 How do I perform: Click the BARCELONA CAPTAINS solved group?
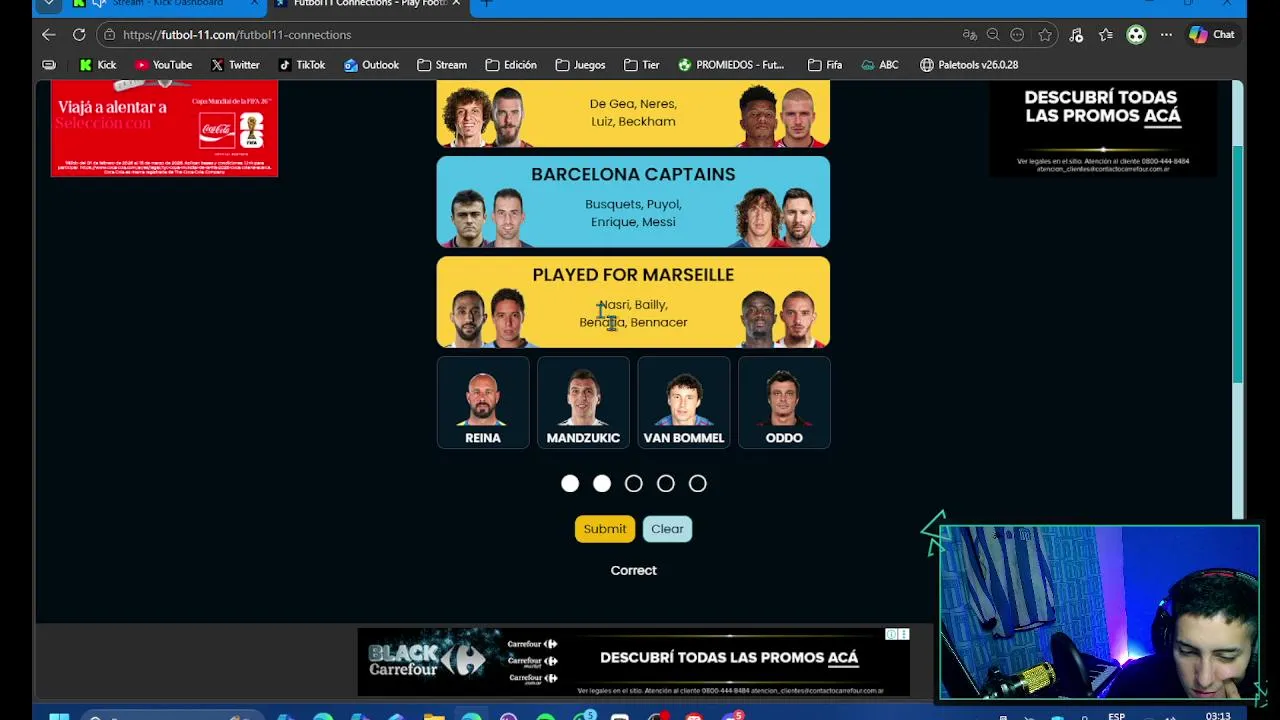tap(633, 202)
